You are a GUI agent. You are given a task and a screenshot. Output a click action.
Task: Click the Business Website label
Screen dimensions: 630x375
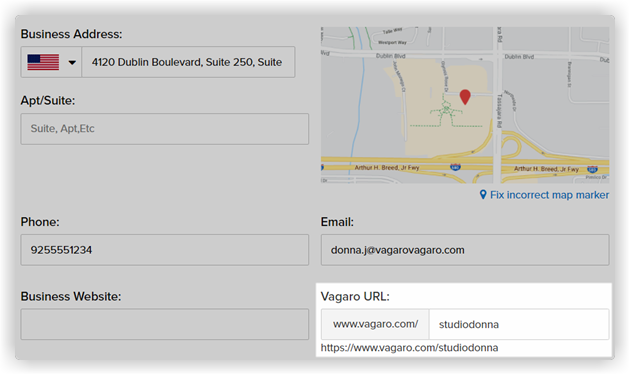click(x=71, y=297)
